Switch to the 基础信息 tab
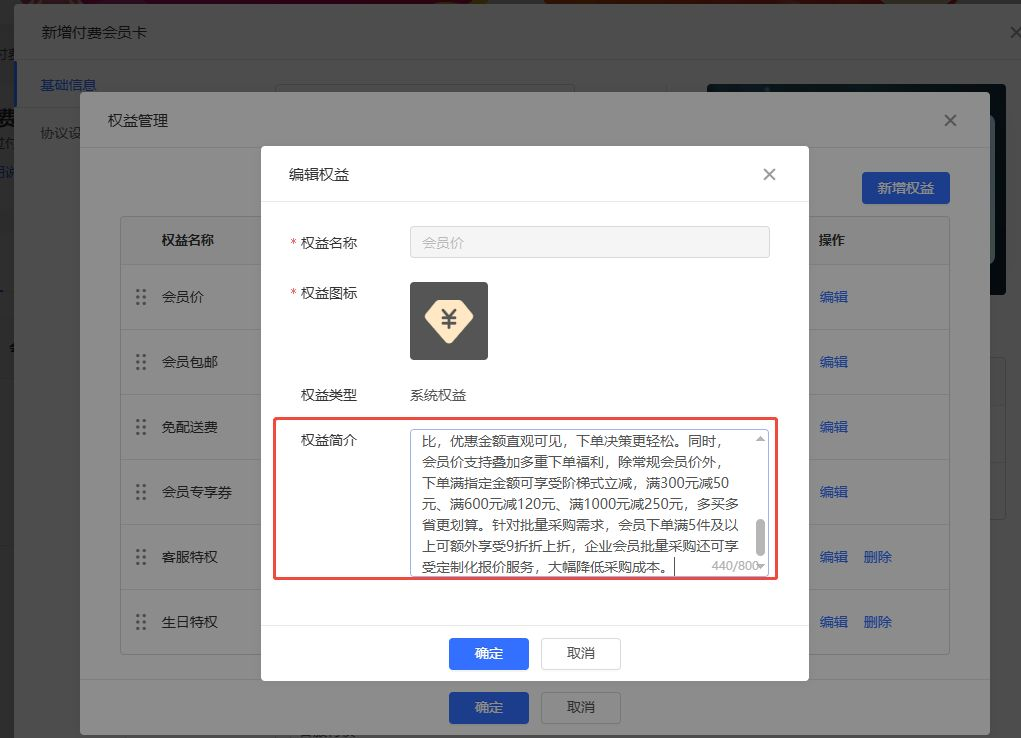Image resolution: width=1021 pixels, height=738 pixels. [68, 86]
